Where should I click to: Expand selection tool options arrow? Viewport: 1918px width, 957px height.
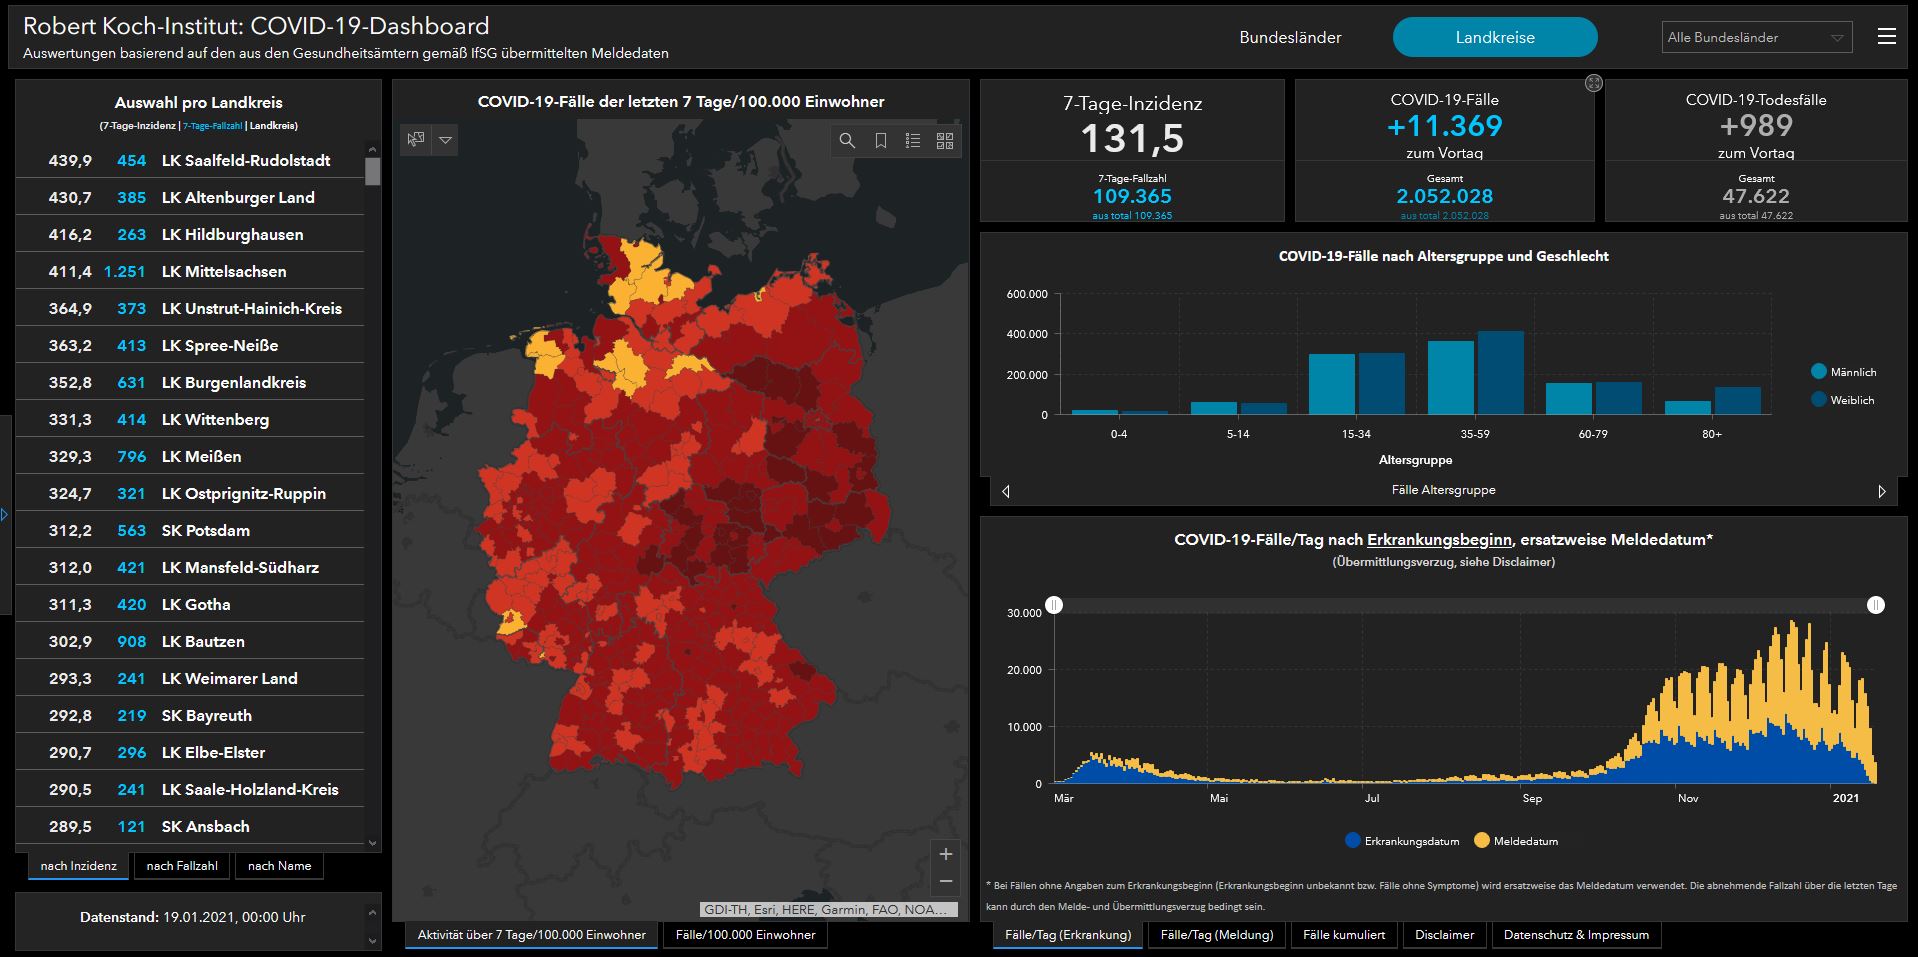[446, 140]
